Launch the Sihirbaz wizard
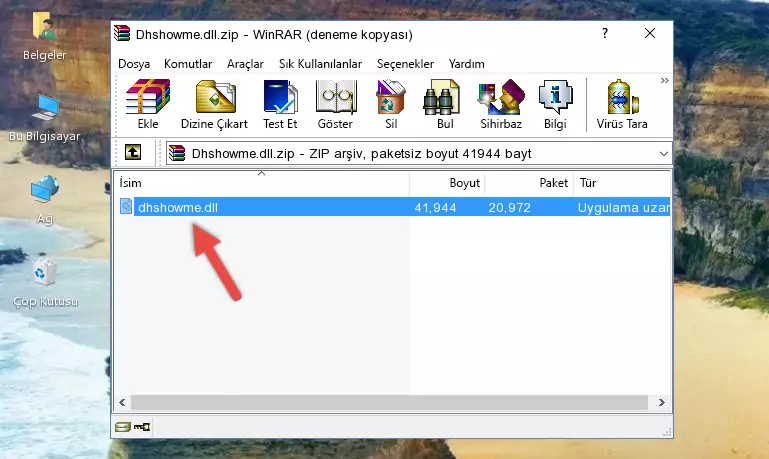The height and width of the screenshot is (459, 769). point(501,104)
